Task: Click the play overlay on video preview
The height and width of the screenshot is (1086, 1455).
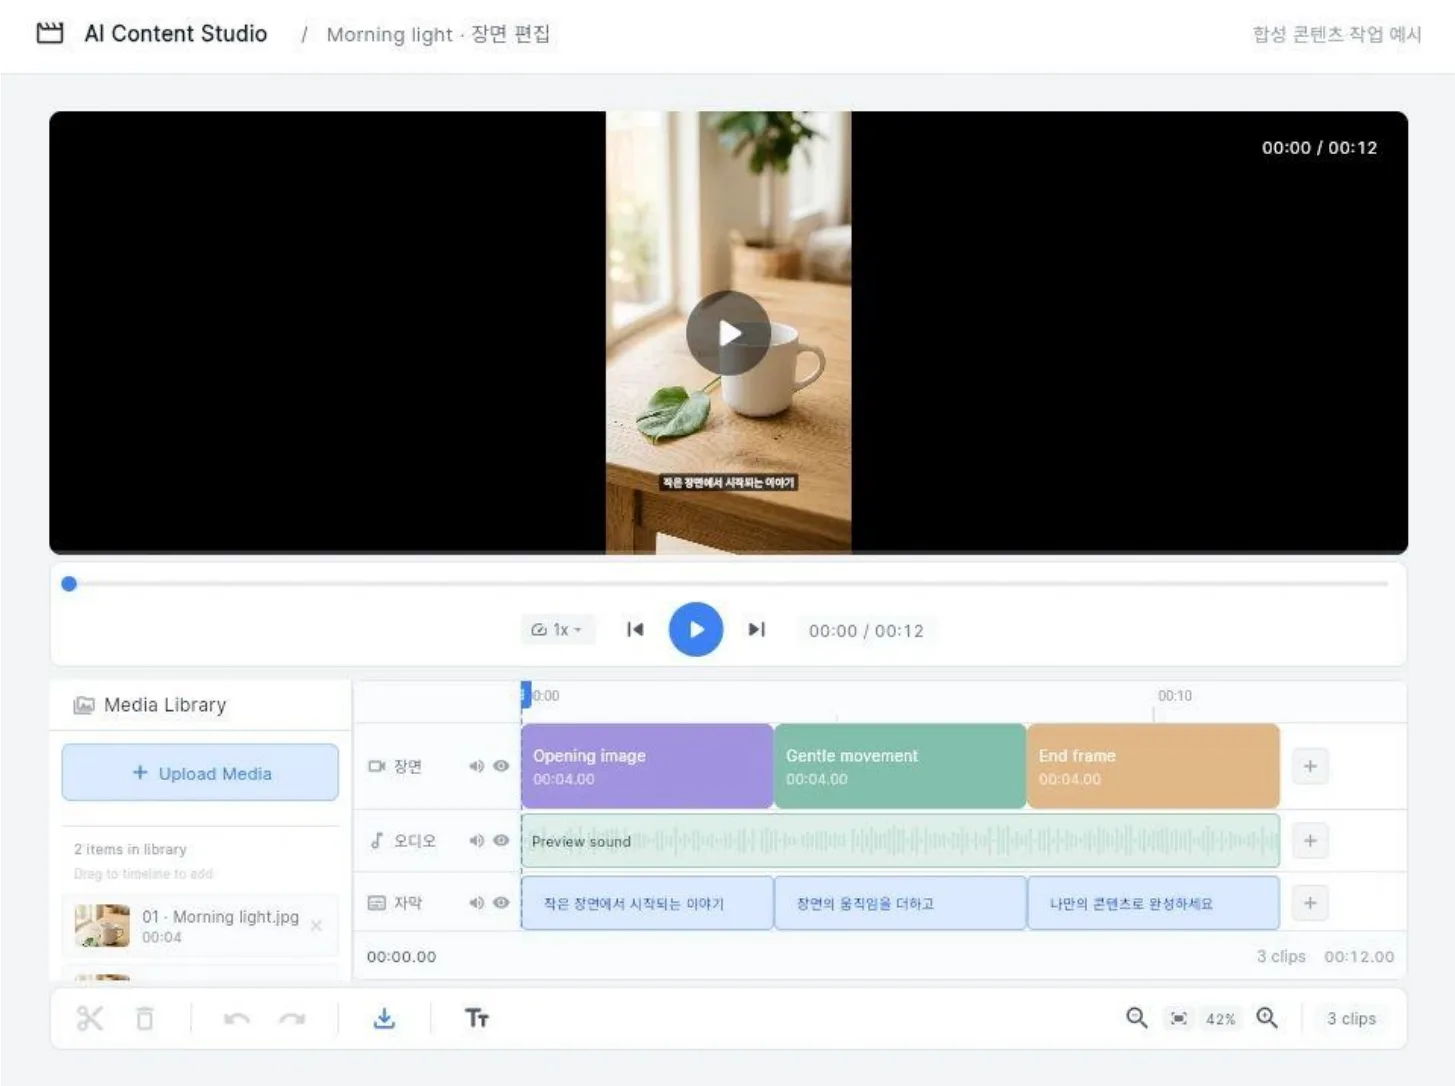Action: 728,333
